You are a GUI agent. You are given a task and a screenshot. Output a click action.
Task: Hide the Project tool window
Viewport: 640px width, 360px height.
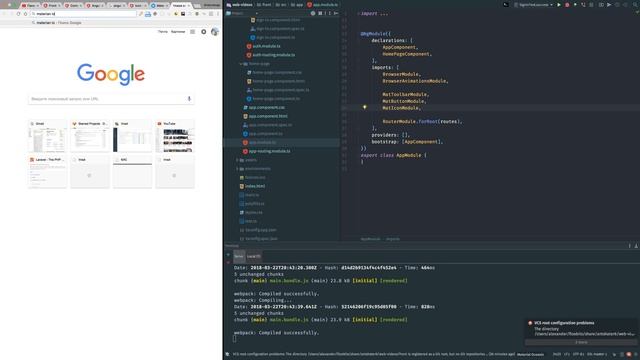tap(336, 13)
